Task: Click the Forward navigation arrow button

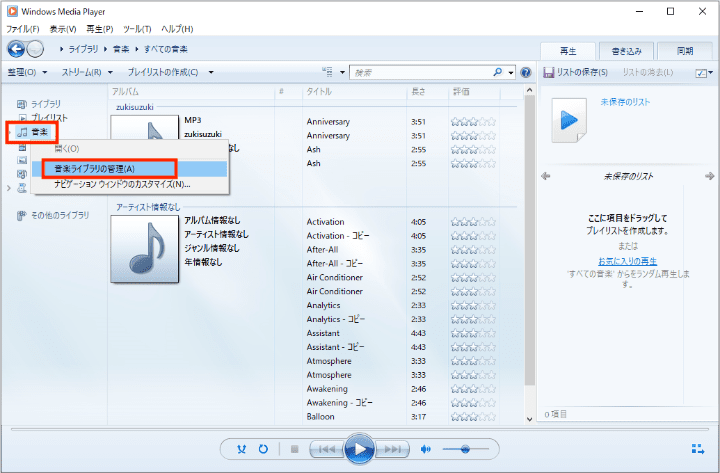Action: [35, 49]
